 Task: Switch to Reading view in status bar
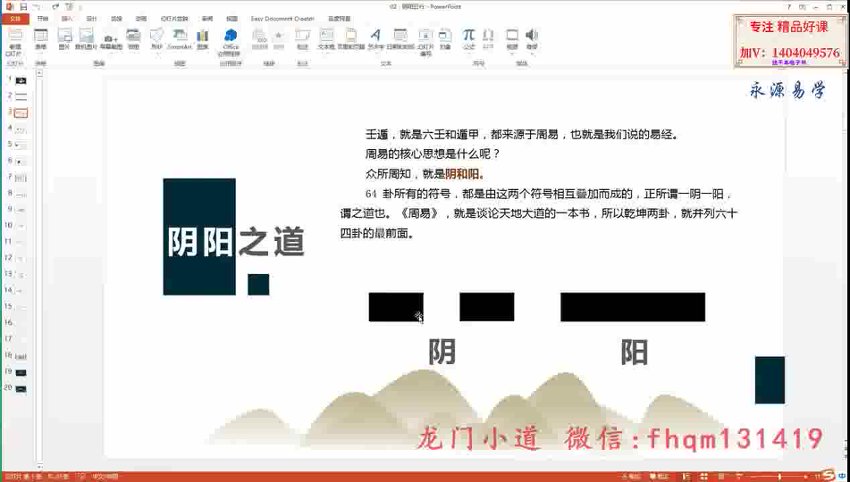point(723,477)
